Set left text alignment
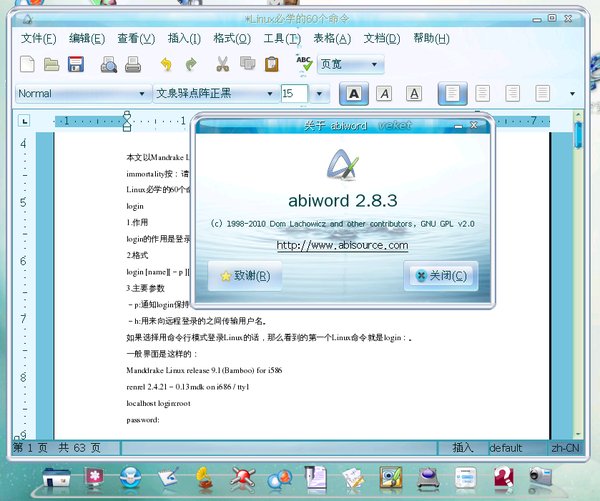The width and height of the screenshot is (600, 501). (452, 93)
